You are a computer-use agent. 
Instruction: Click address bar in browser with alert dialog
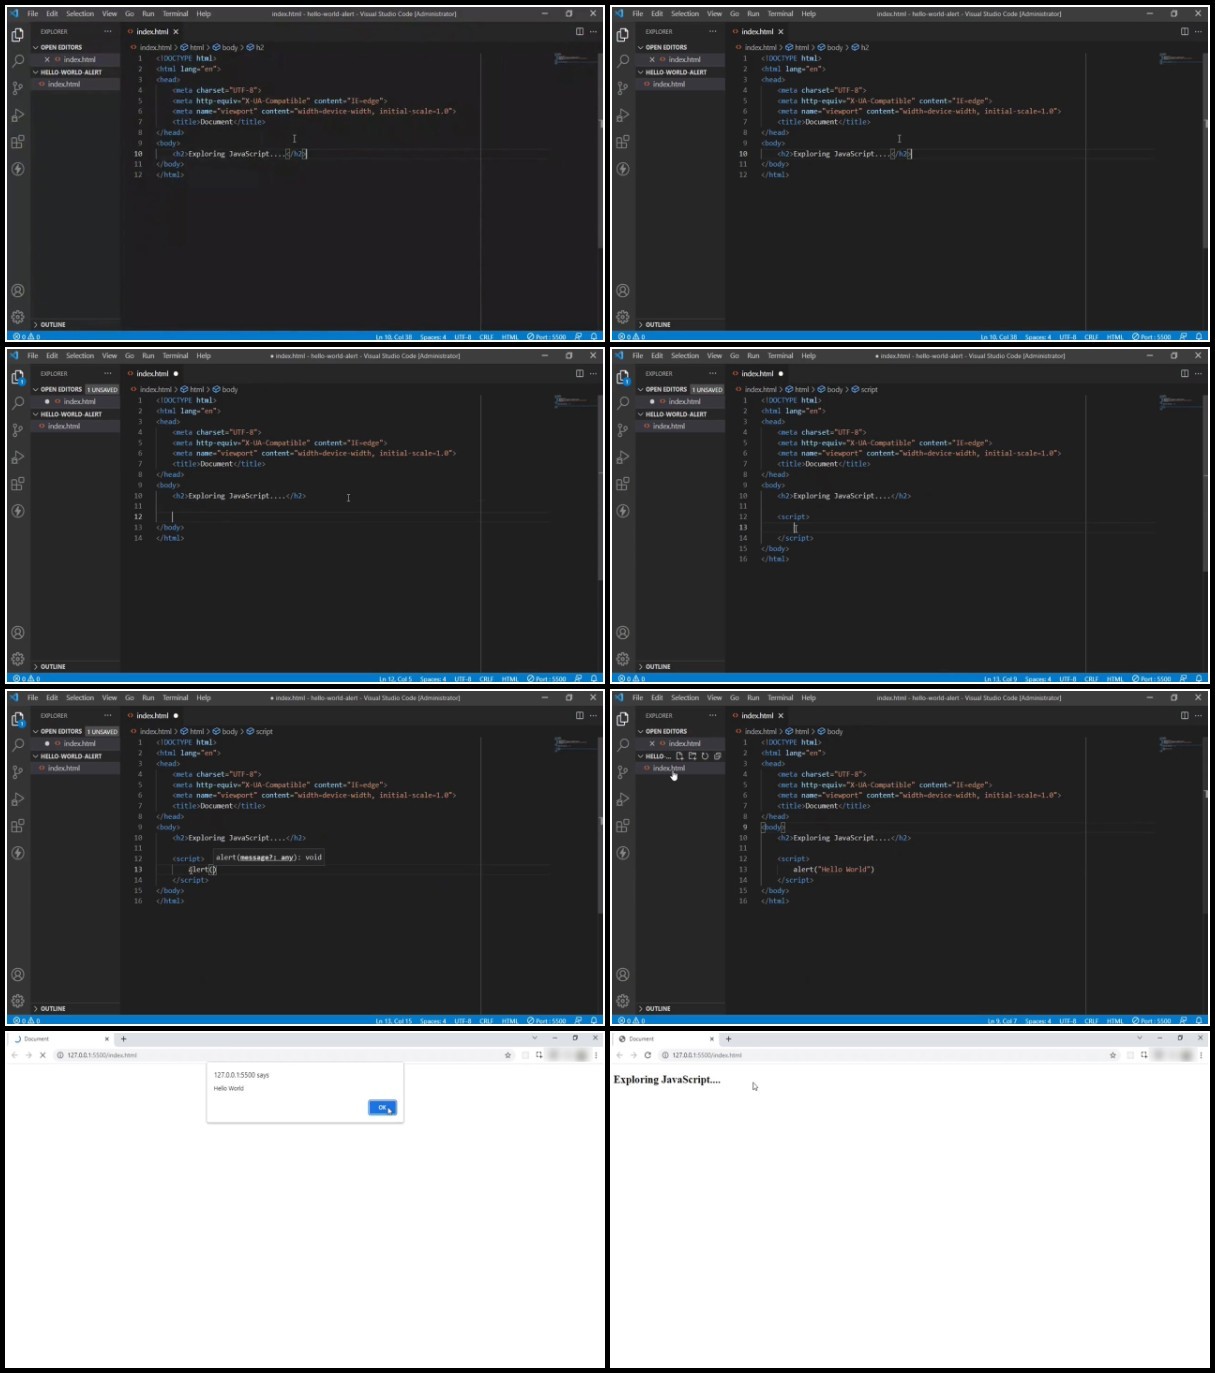pyautogui.click(x=280, y=1055)
